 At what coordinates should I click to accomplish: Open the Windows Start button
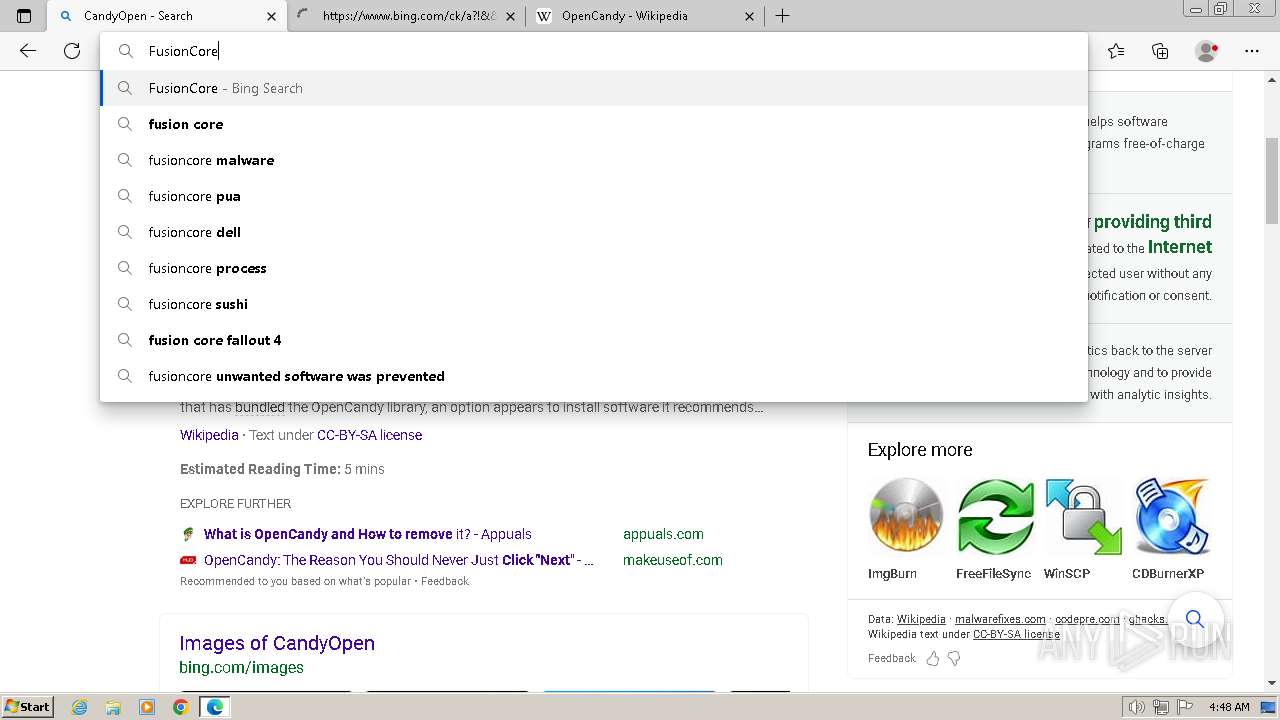tap(28, 707)
